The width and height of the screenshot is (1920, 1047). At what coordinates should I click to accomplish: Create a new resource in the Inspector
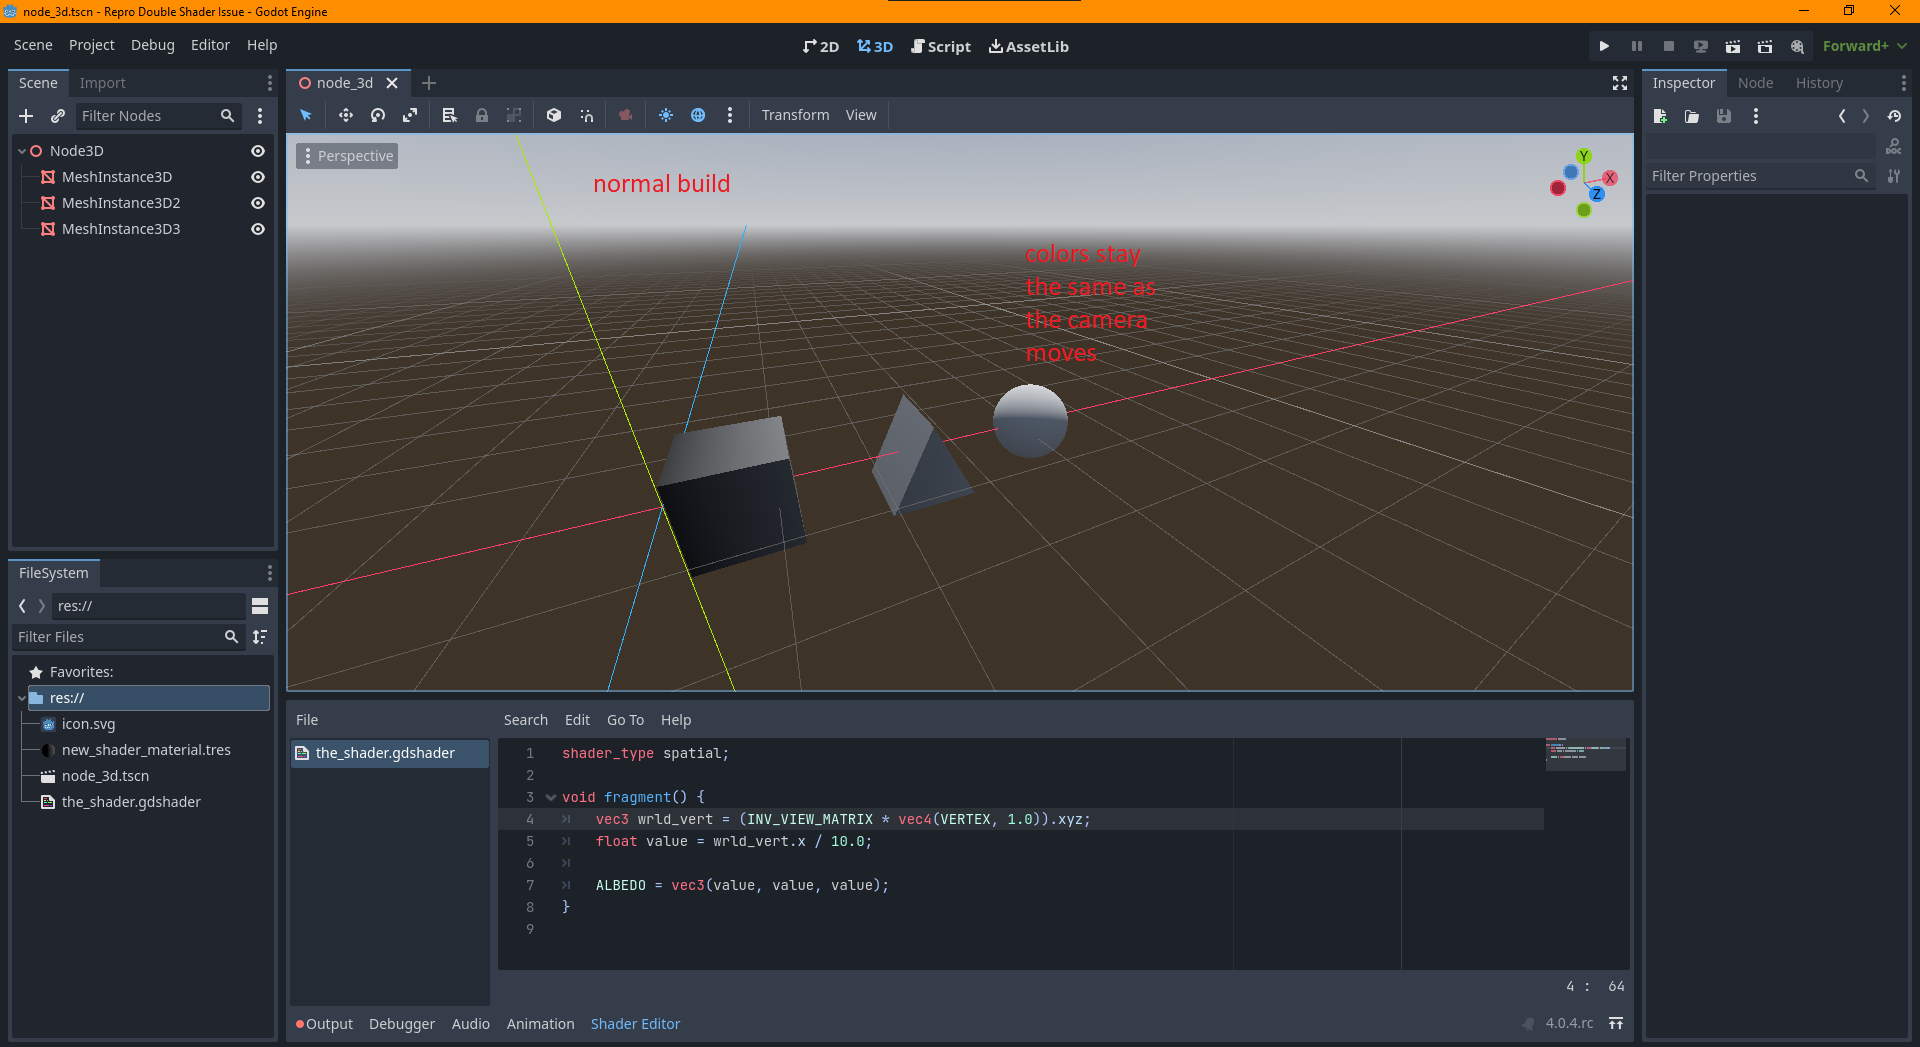point(1660,116)
